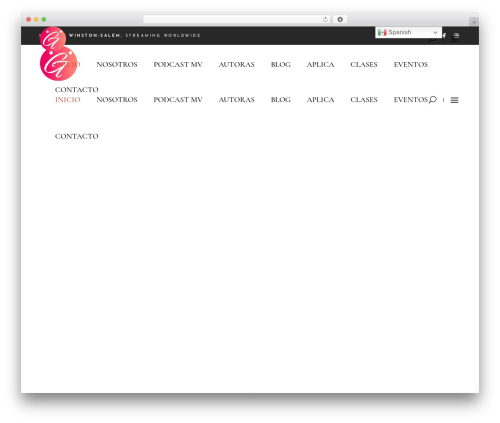The height and width of the screenshot is (423, 500).
Task: Open EVENTOS next to the search magnifier
Action: pos(411,100)
